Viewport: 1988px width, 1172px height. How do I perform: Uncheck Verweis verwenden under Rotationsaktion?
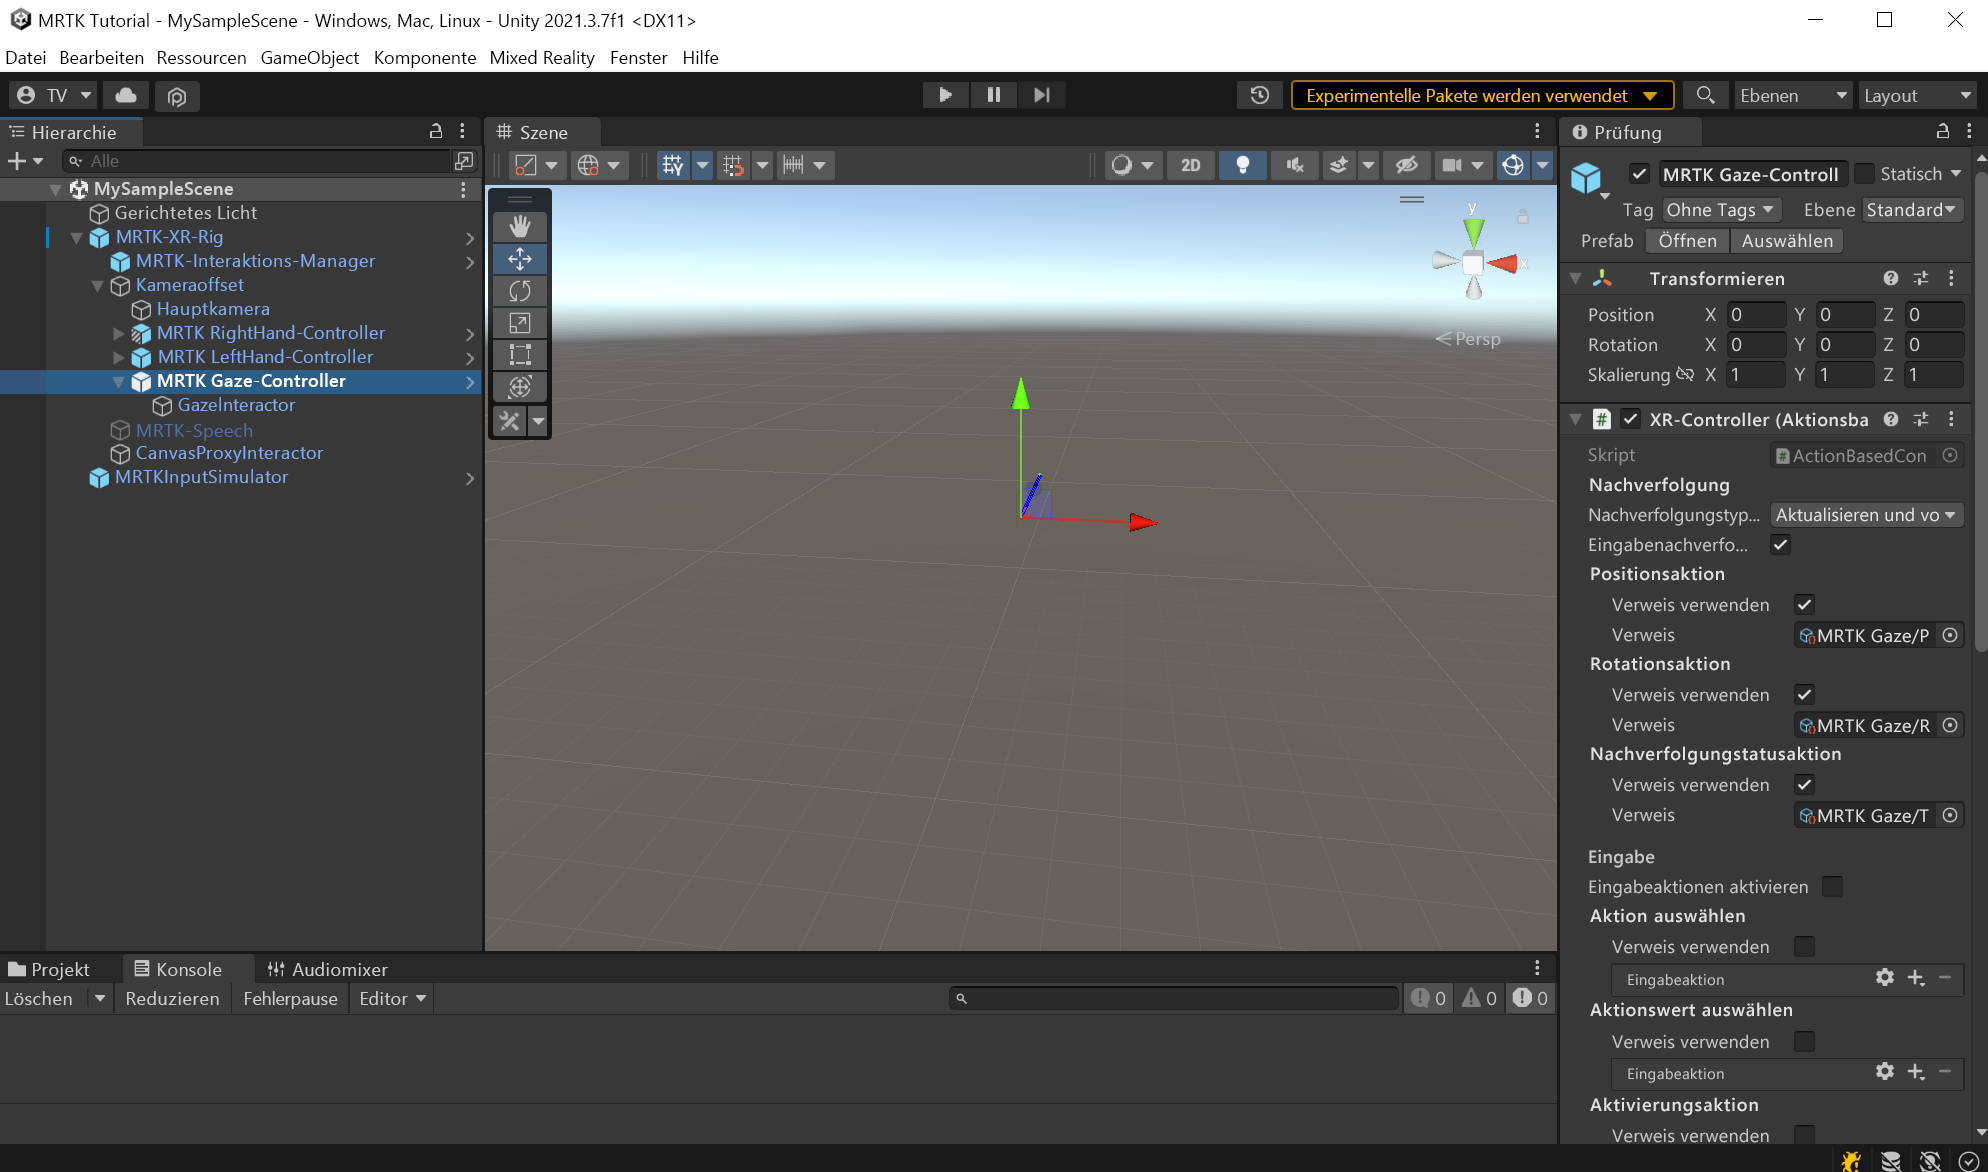pyautogui.click(x=1804, y=694)
